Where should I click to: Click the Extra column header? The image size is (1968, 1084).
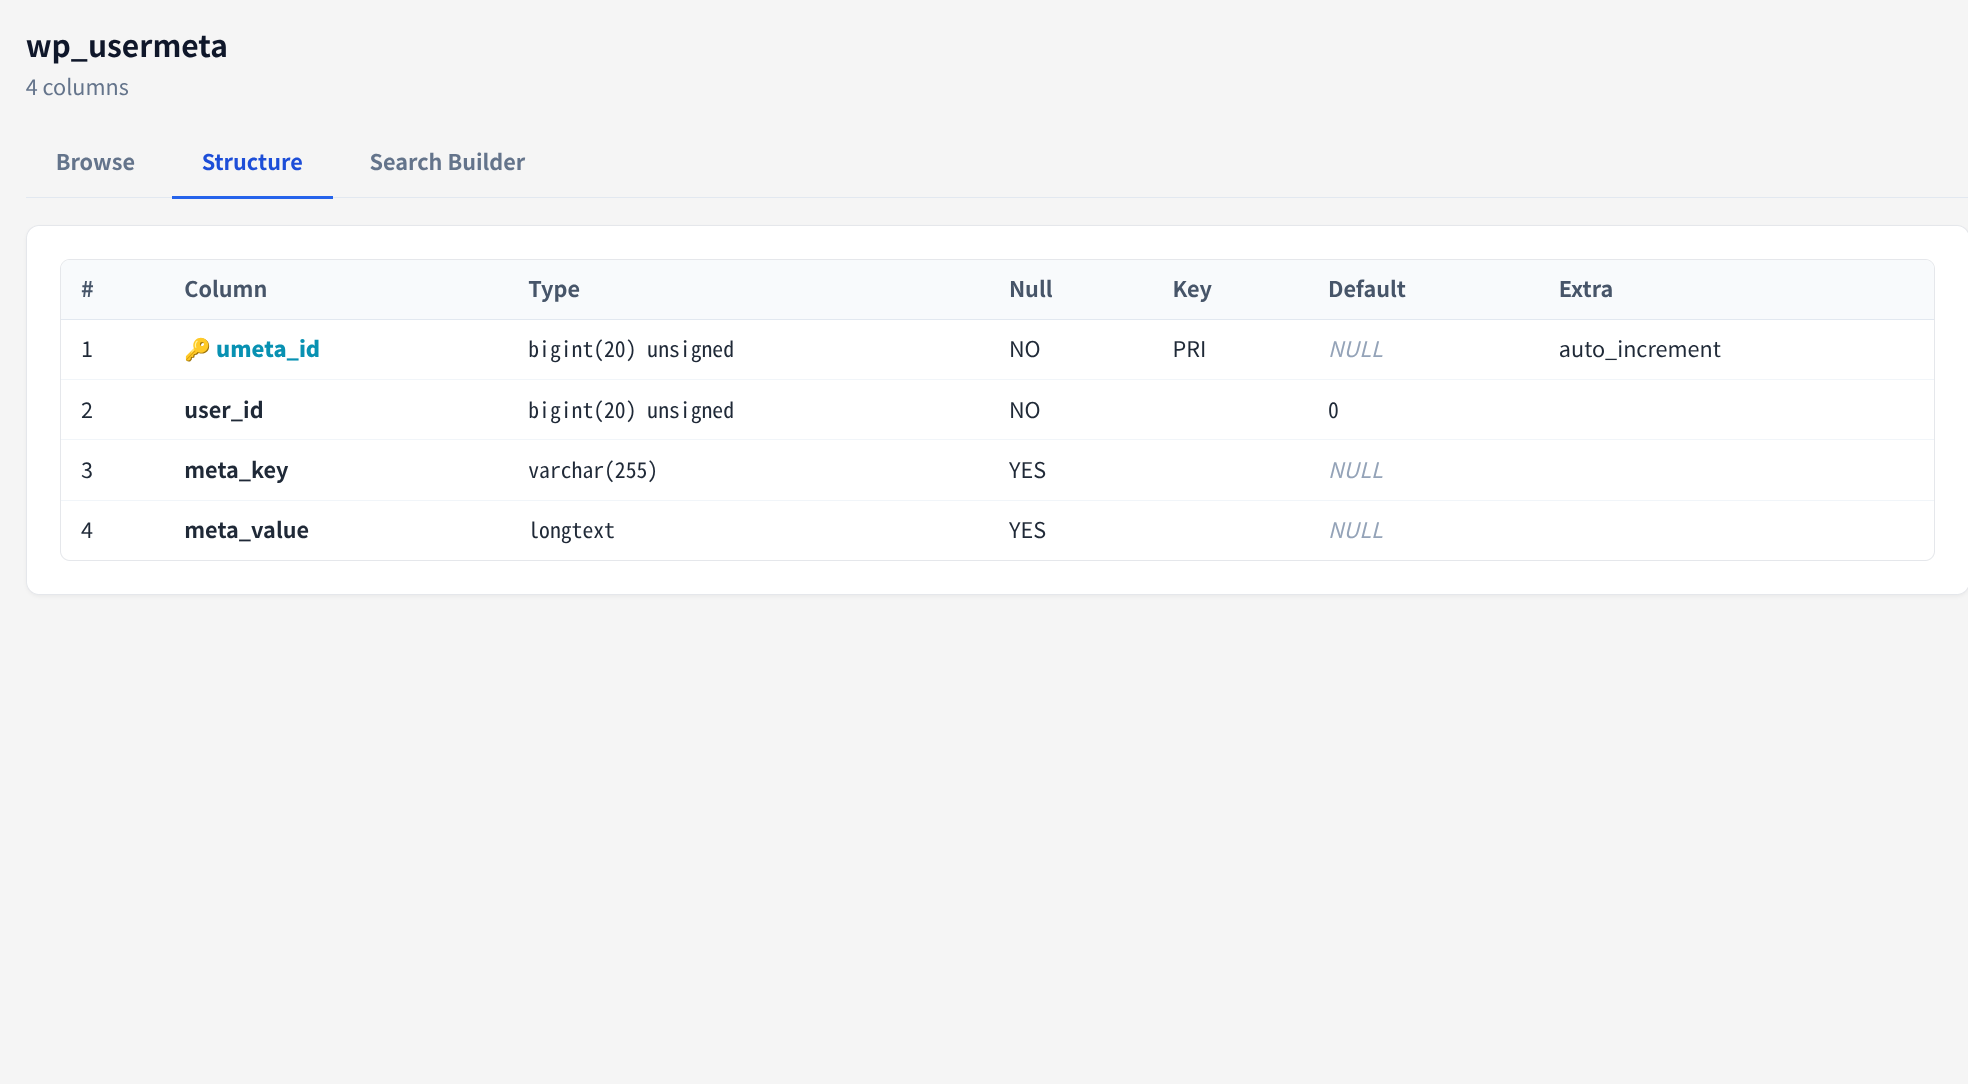click(1586, 289)
